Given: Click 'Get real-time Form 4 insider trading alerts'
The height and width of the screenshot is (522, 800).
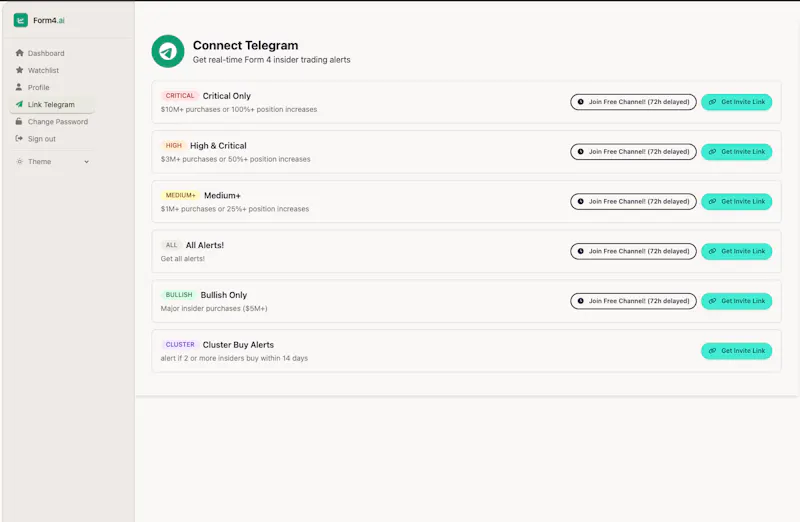Looking at the screenshot, I should pyautogui.click(x=271, y=60).
